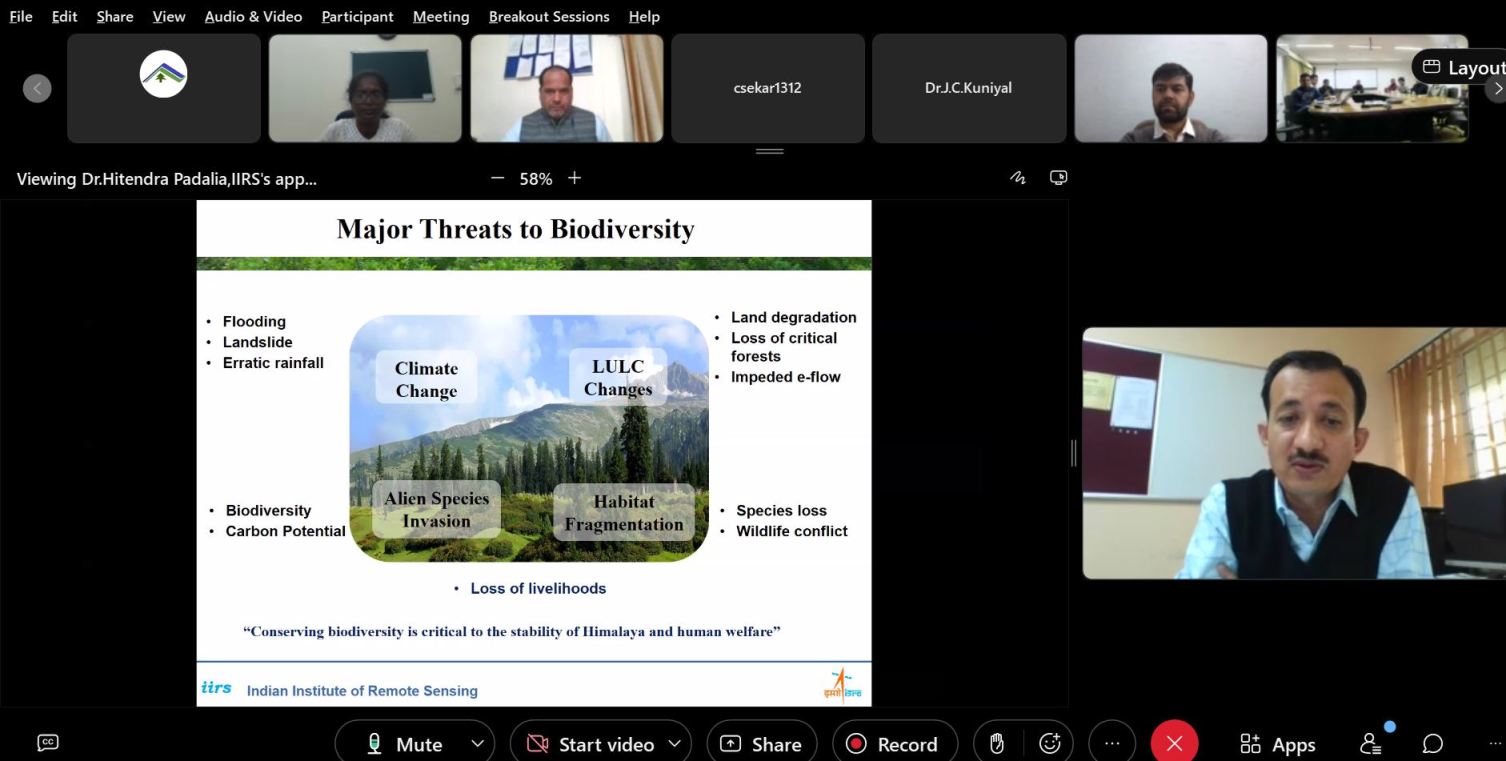Raise hand using the hand icon
1506x761 pixels.
(x=996, y=744)
